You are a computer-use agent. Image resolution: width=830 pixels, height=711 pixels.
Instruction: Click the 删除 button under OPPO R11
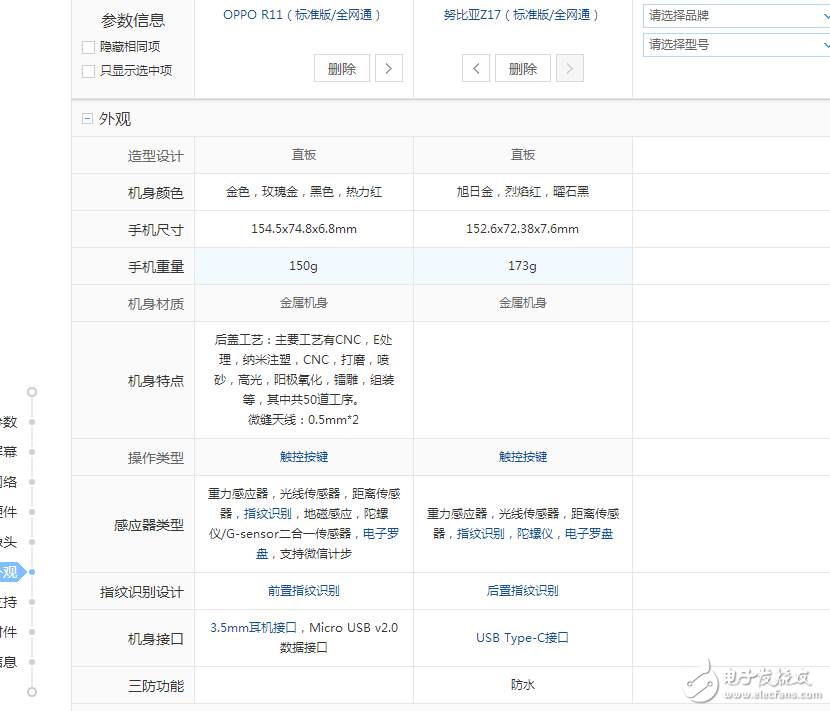342,68
